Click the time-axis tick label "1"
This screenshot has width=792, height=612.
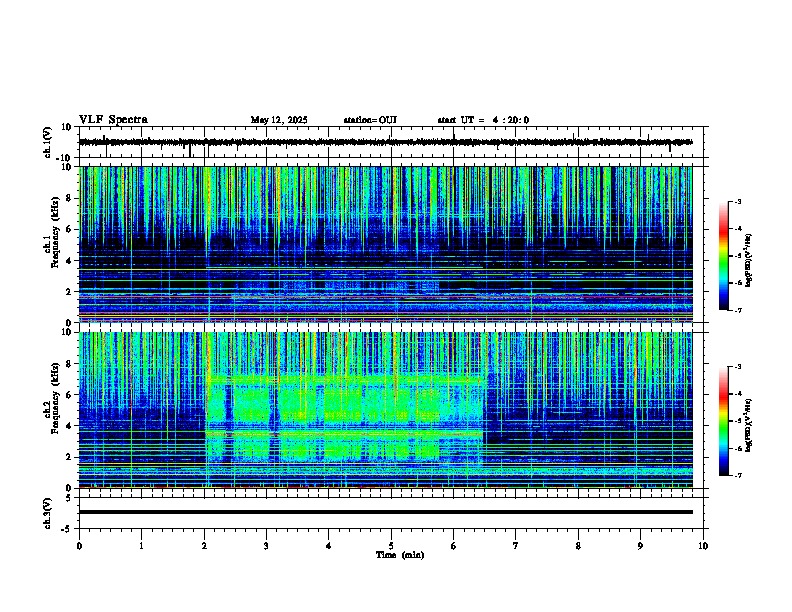coord(141,546)
